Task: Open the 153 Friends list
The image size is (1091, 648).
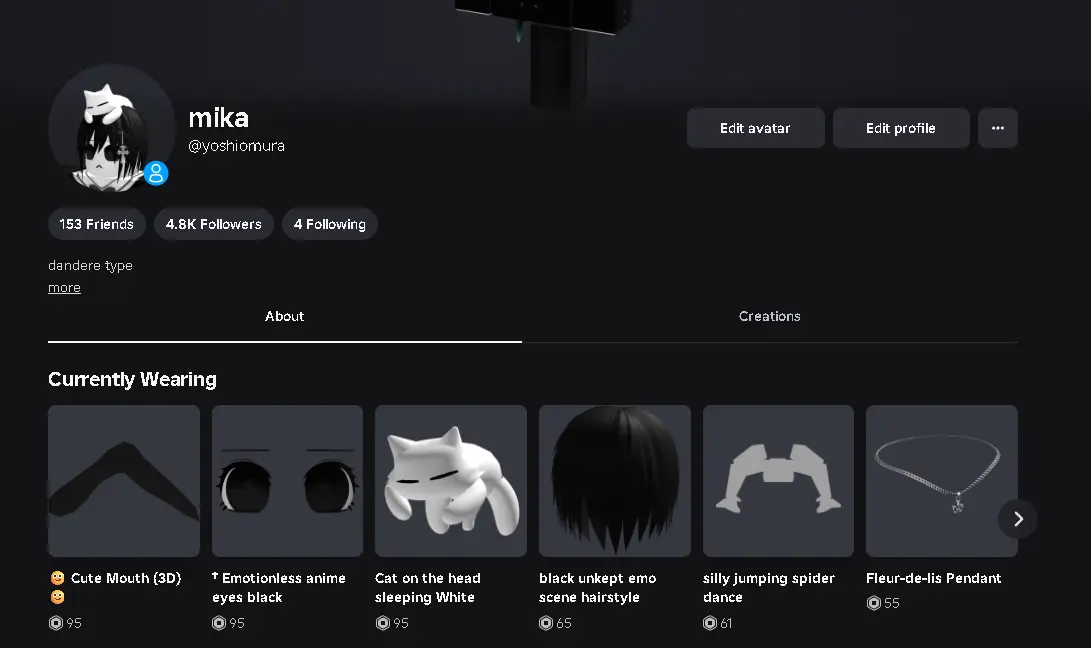Action: 97,224
